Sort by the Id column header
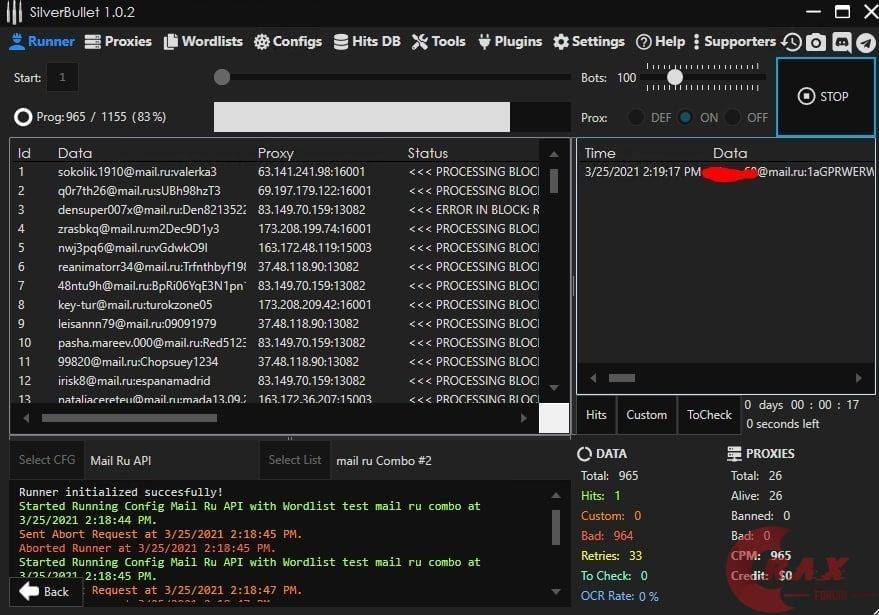This screenshot has width=879, height=615. (x=24, y=153)
